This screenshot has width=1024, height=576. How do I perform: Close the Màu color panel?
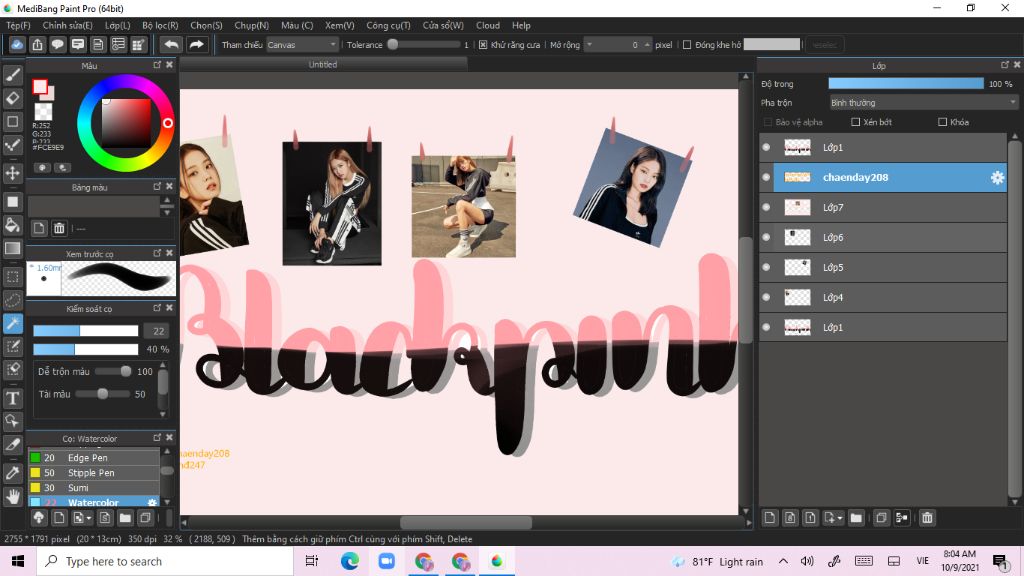pos(169,65)
